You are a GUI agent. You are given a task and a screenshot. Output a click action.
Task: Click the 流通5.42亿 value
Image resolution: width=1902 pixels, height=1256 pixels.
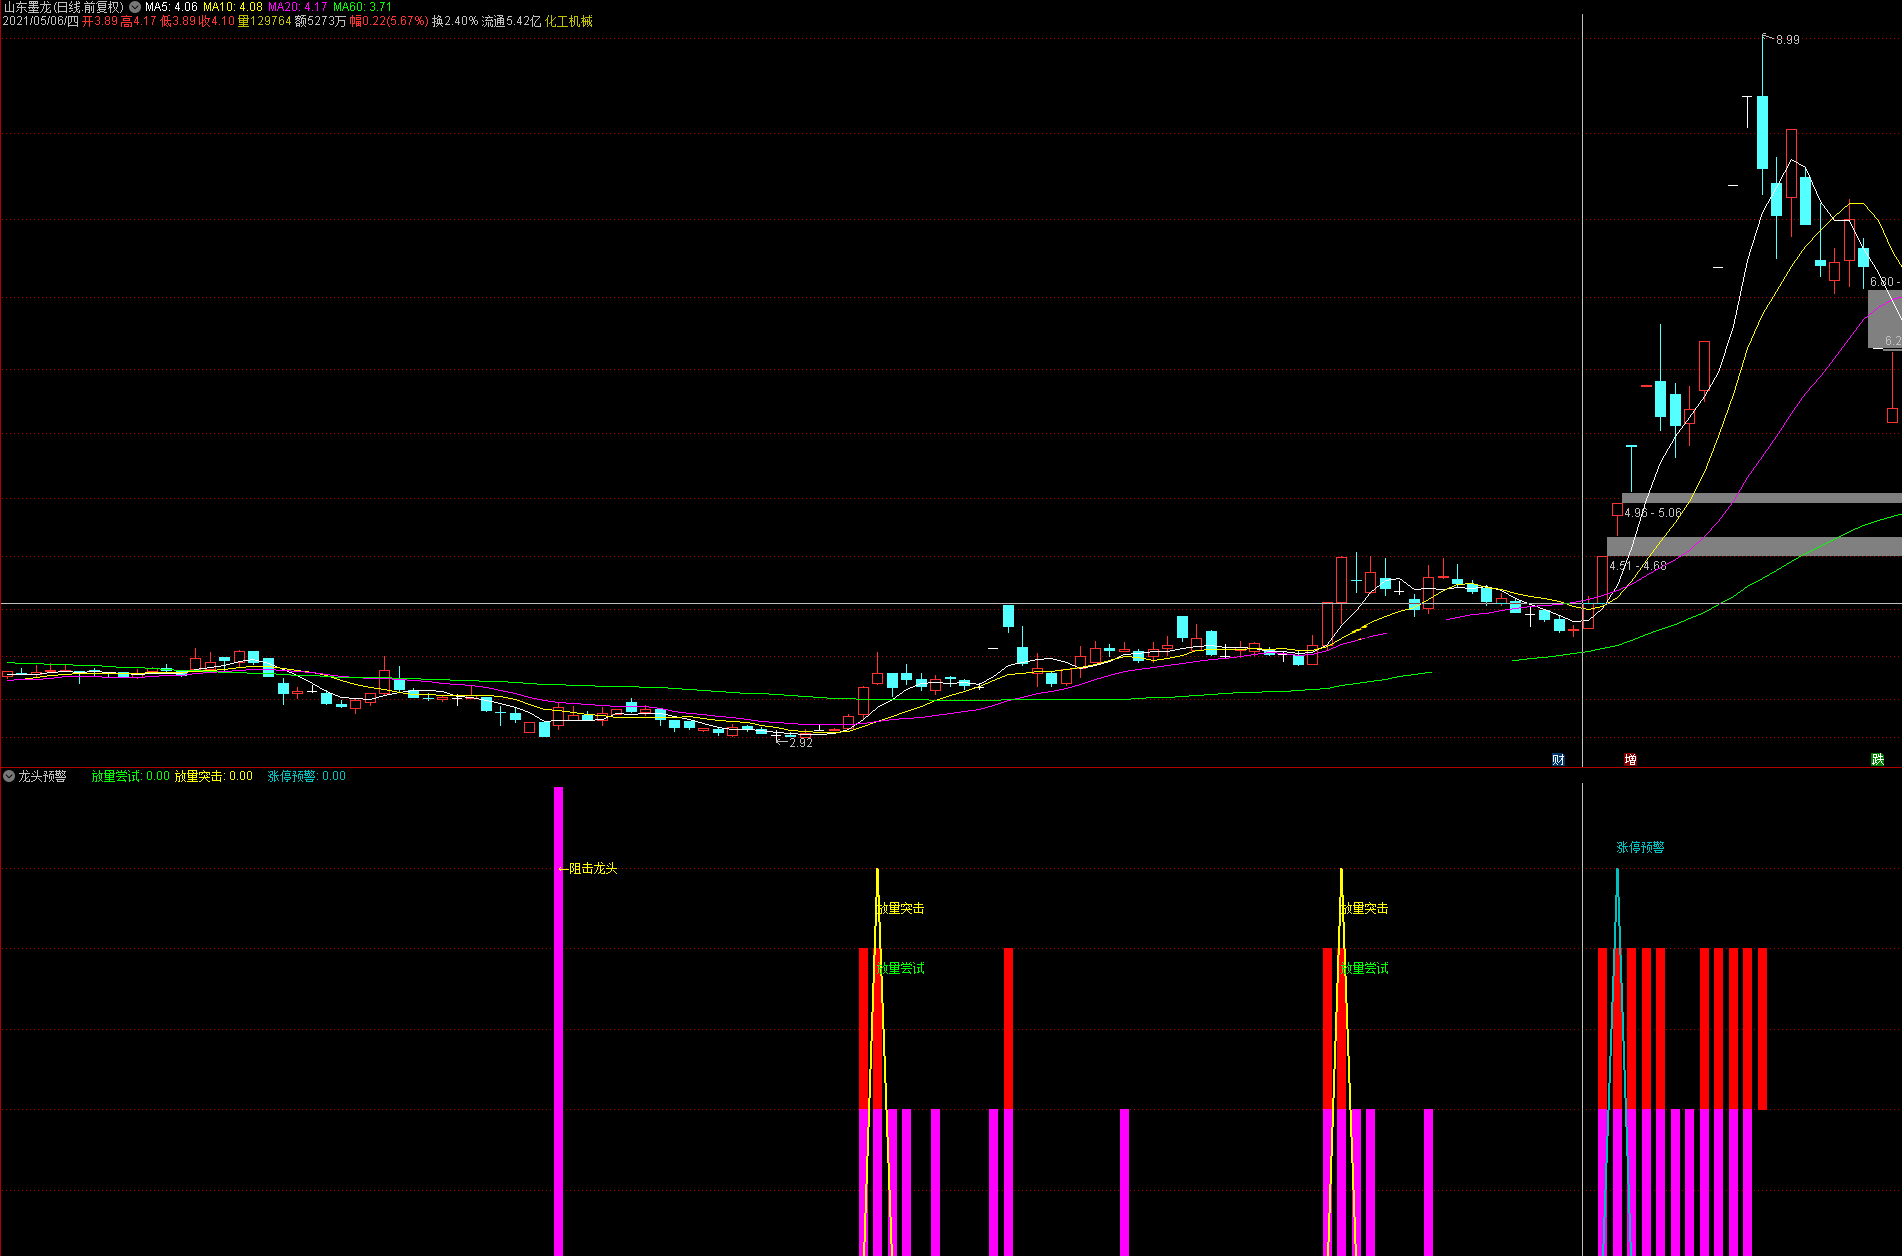click(511, 21)
